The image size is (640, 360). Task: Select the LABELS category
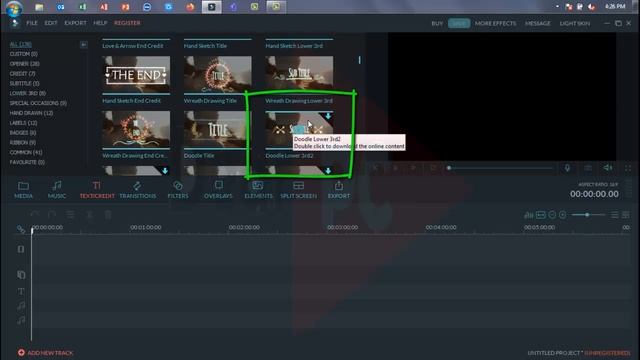[x=23, y=123]
